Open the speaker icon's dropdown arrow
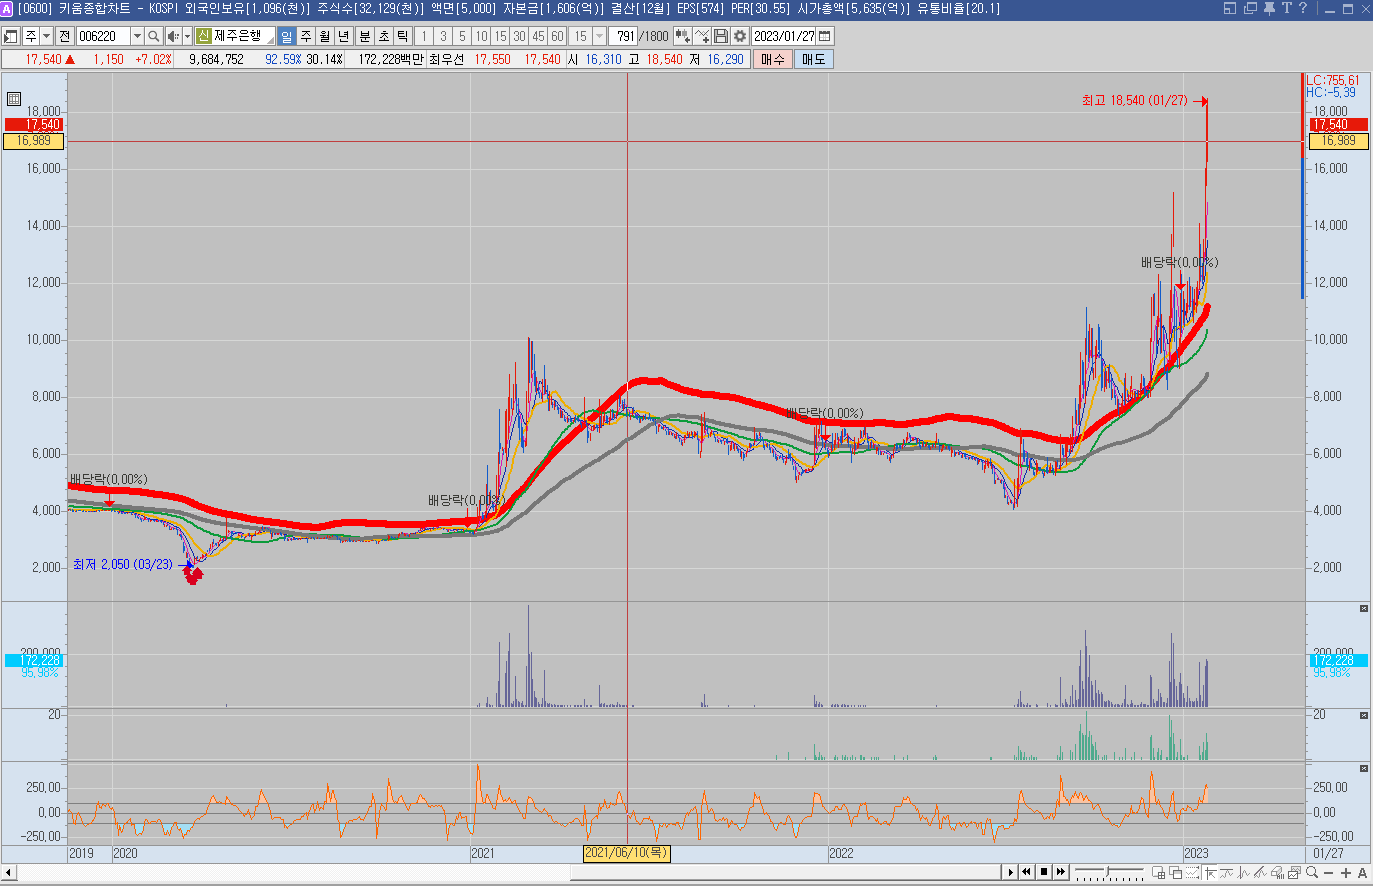This screenshot has height=886, width=1373. (x=186, y=36)
